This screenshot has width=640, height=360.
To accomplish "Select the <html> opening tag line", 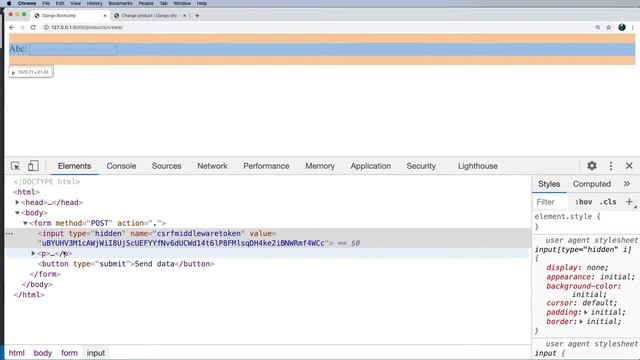I will (x=26, y=192).
